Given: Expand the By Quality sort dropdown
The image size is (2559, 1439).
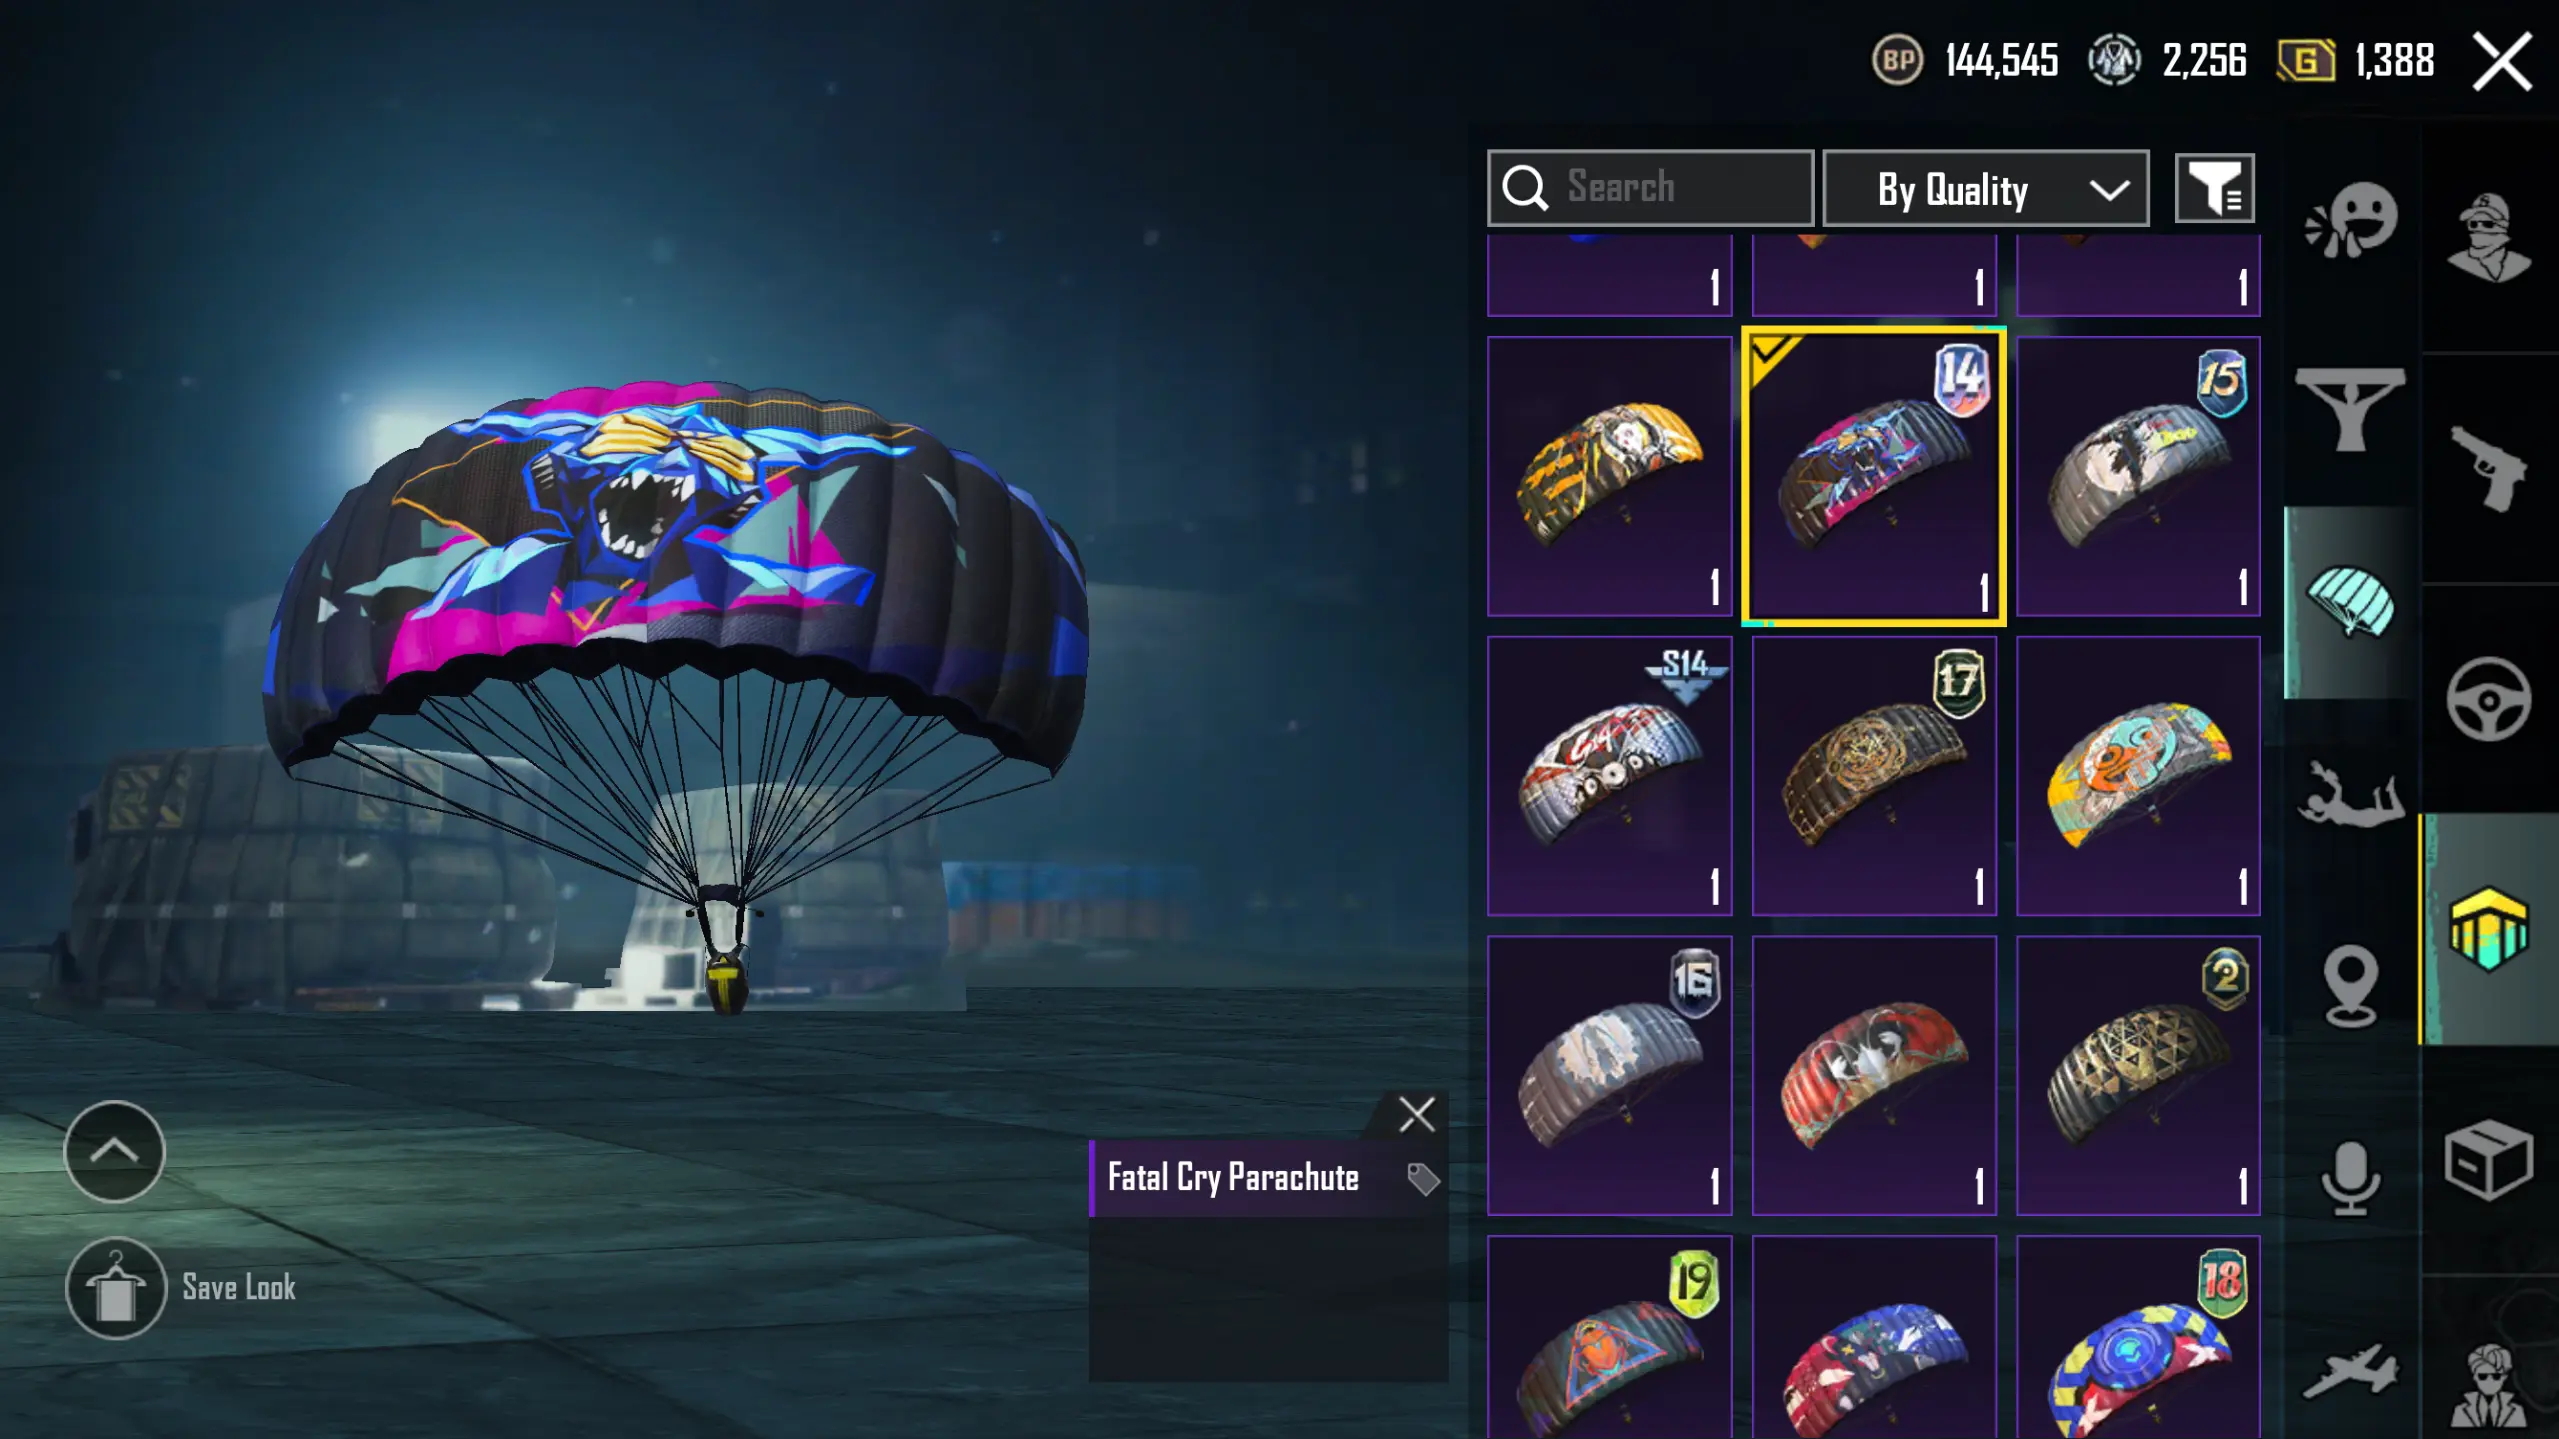Looking at the screenshot, I should pyautogui.click(x=1985, y=189).
